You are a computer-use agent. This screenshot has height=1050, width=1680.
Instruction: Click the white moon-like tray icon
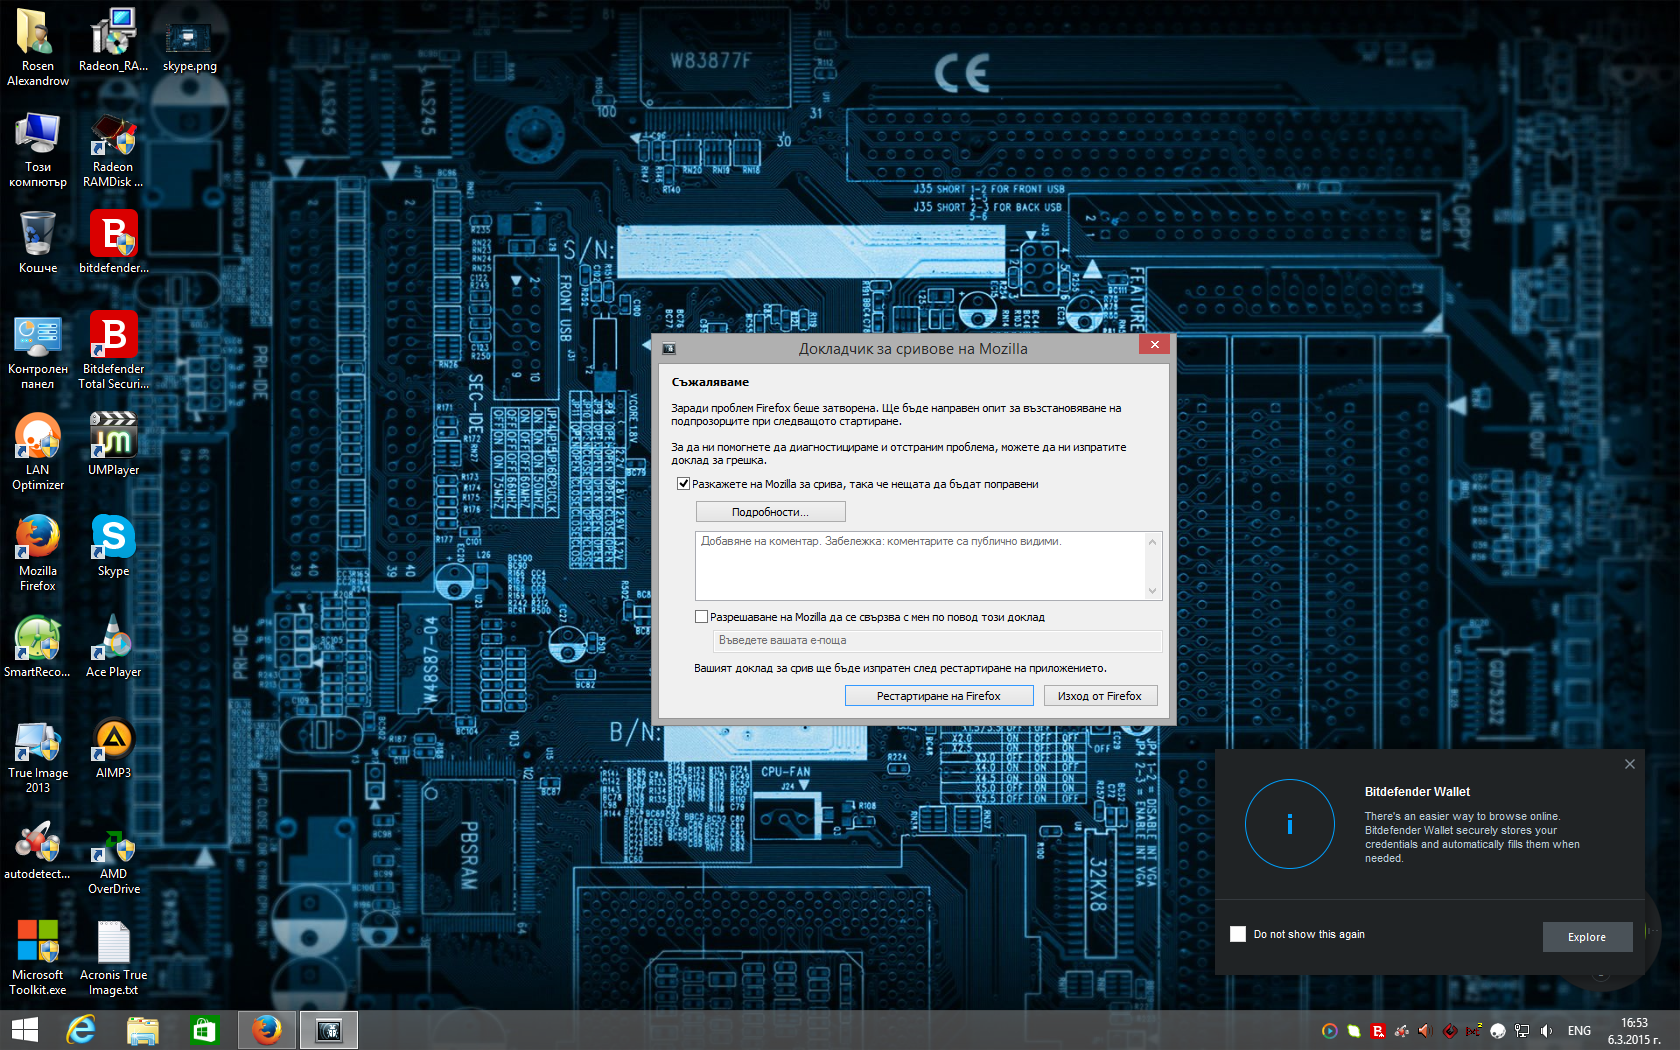(x=1498, y=1031)
